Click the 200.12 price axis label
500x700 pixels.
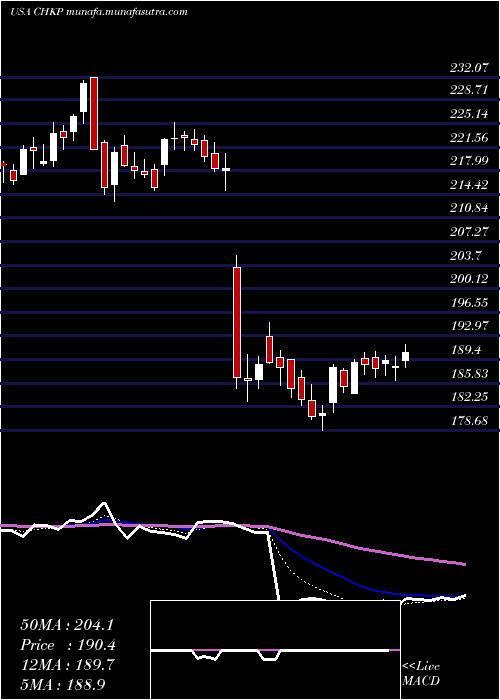click(469, 279)
